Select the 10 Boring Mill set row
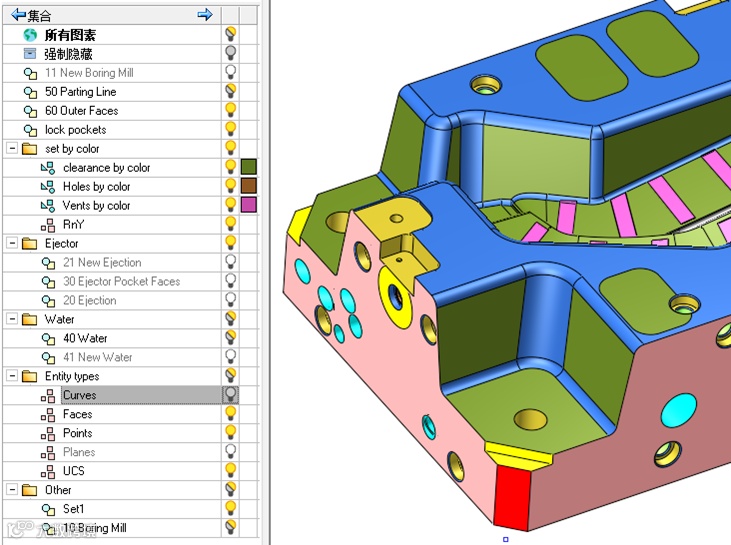731x545 pixels. pyautogui.click(x=112, y=528)
